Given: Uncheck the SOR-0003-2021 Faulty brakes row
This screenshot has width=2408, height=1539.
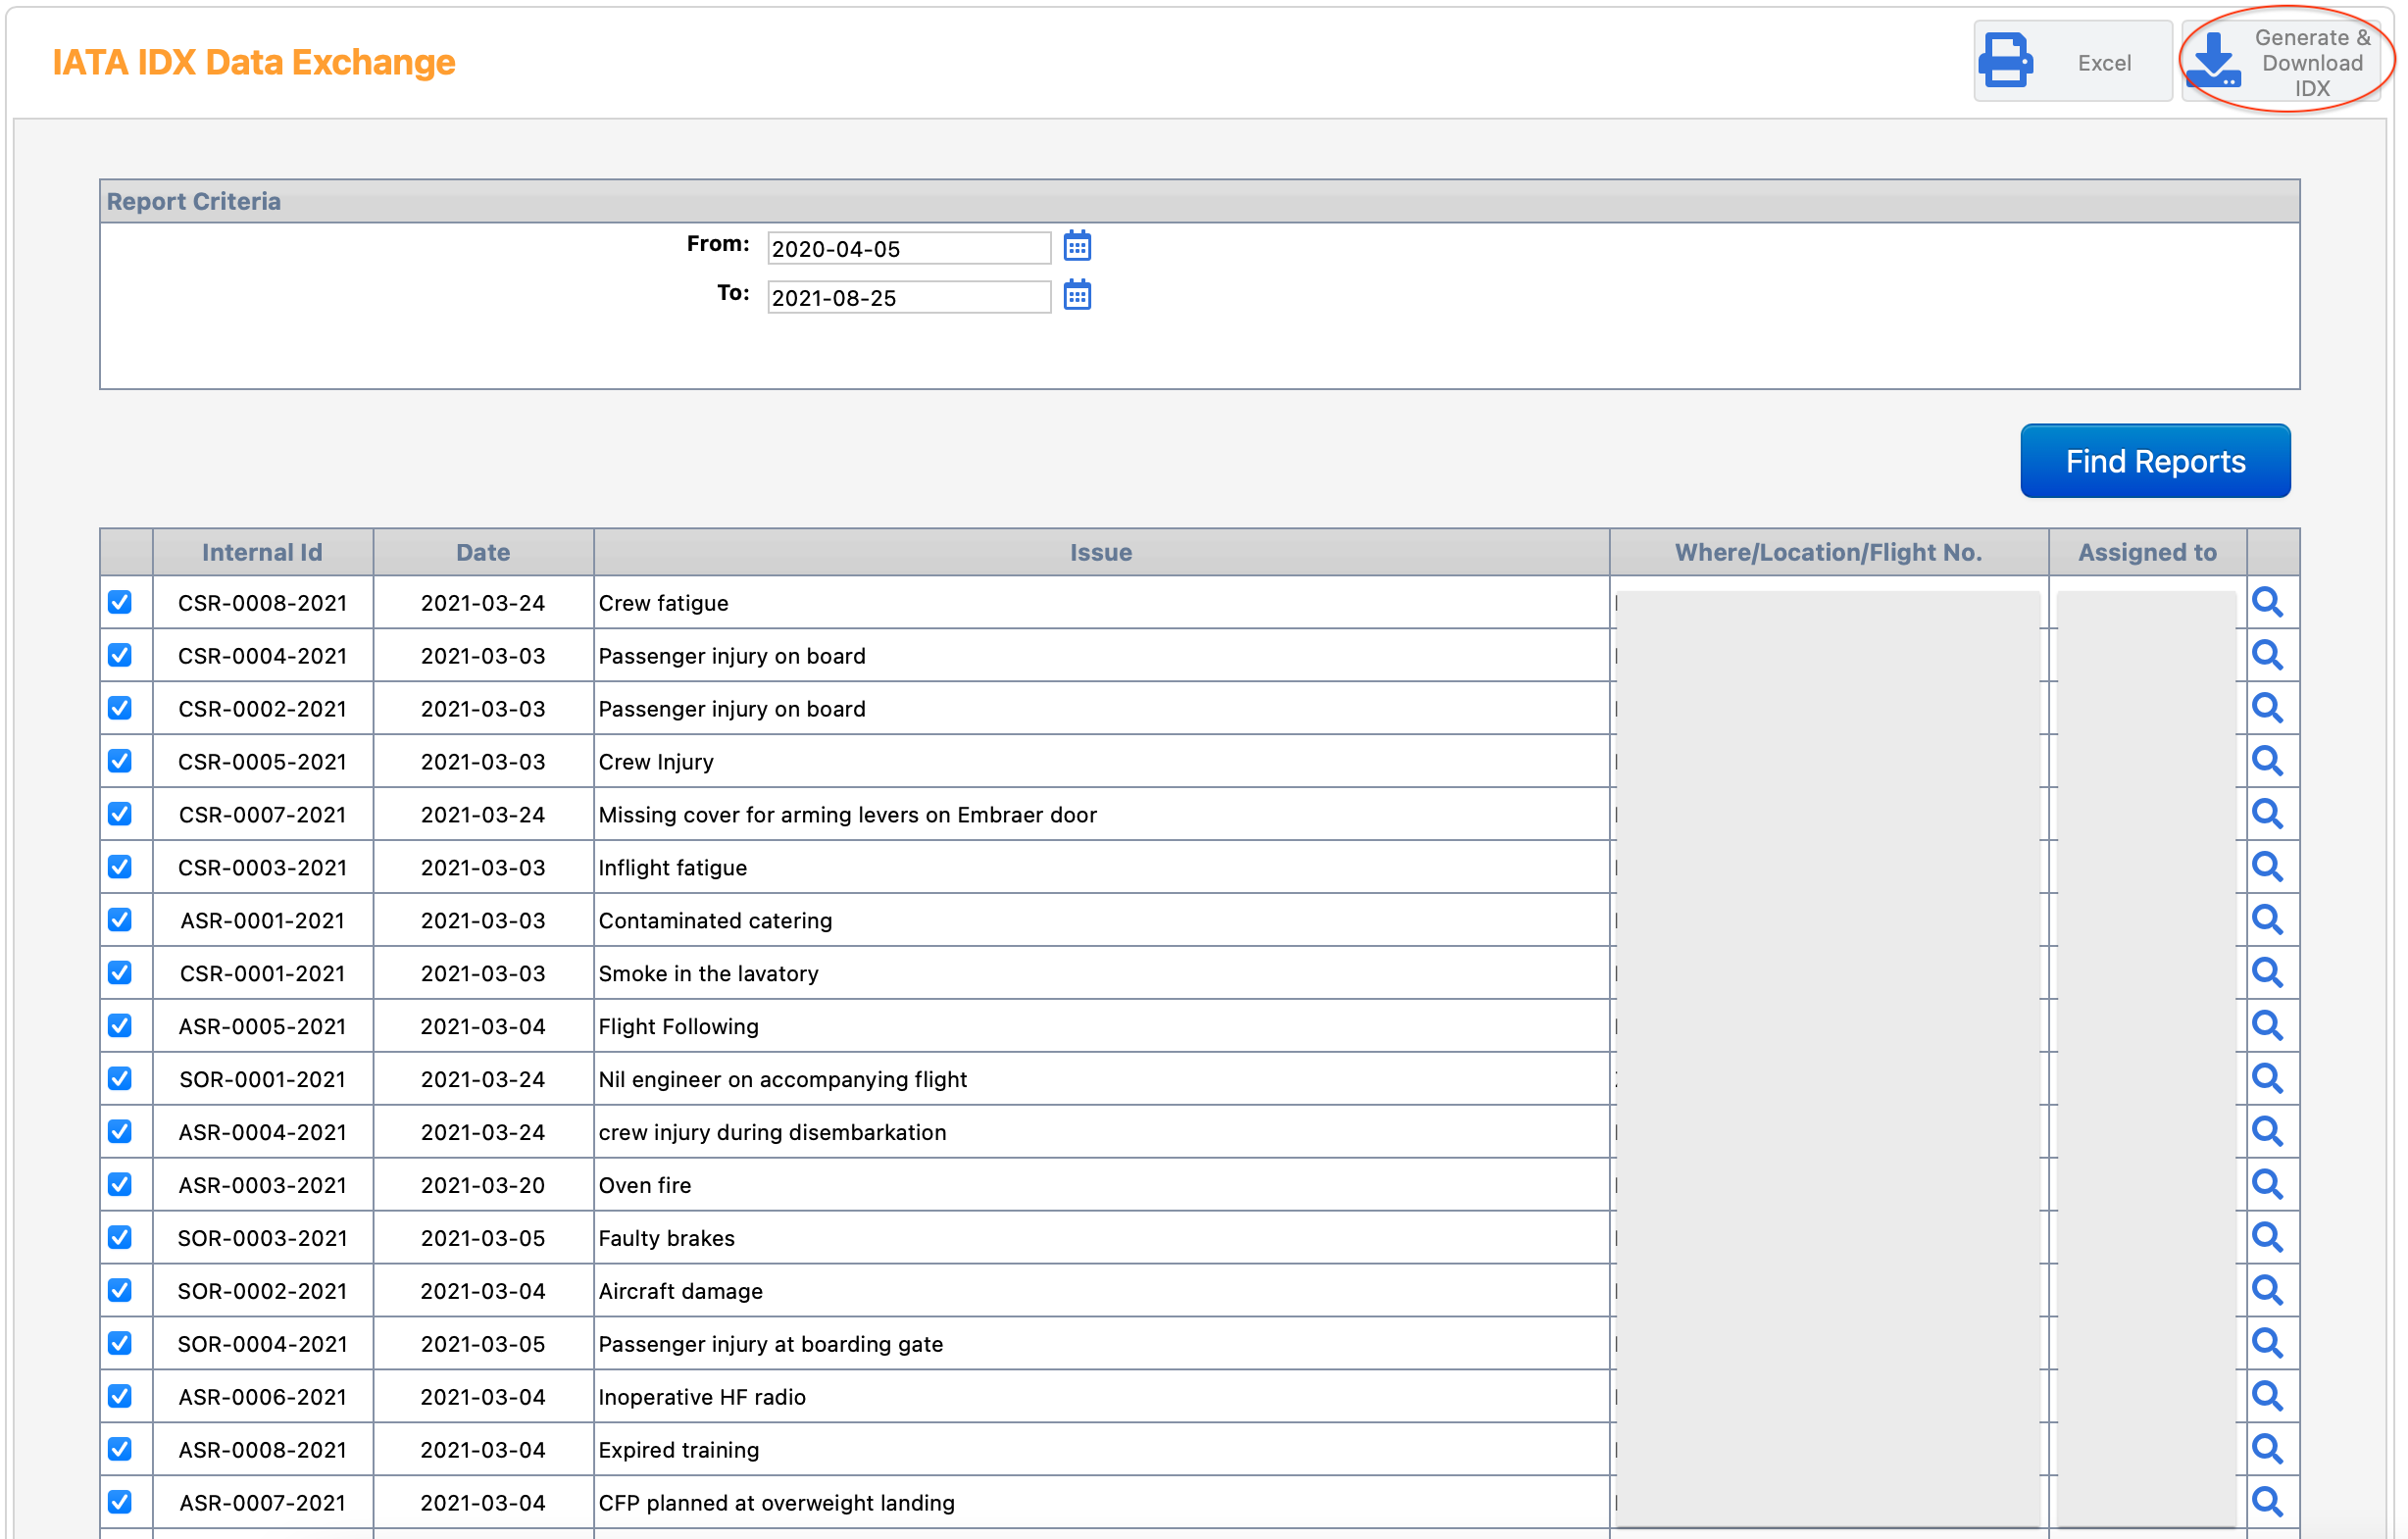Looking at the screenshot, I should 120,1238.
